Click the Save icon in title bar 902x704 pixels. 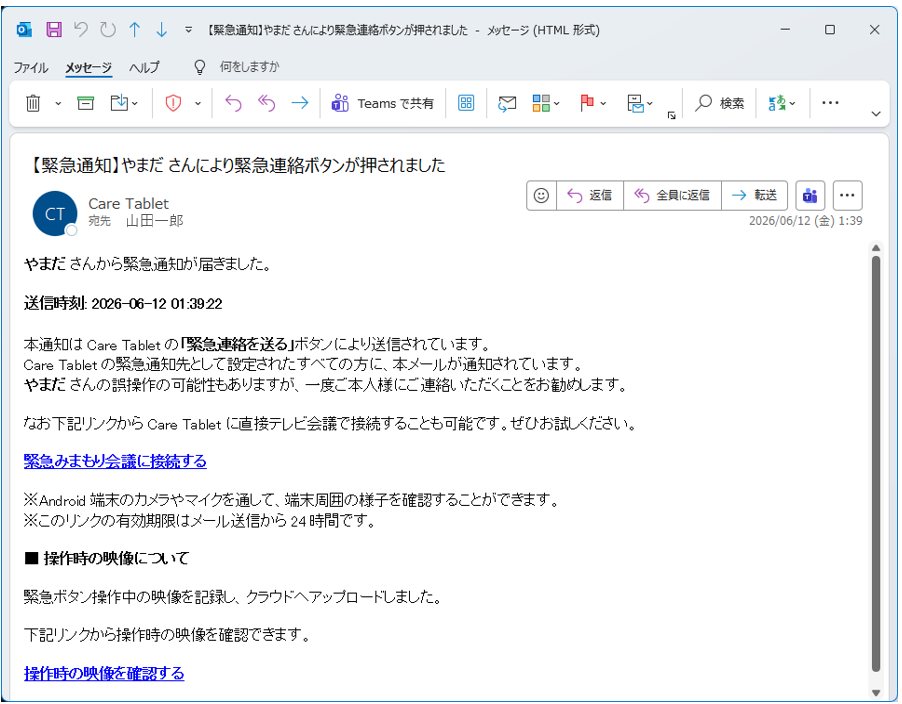pyautogui.click(x=54, y=29)
